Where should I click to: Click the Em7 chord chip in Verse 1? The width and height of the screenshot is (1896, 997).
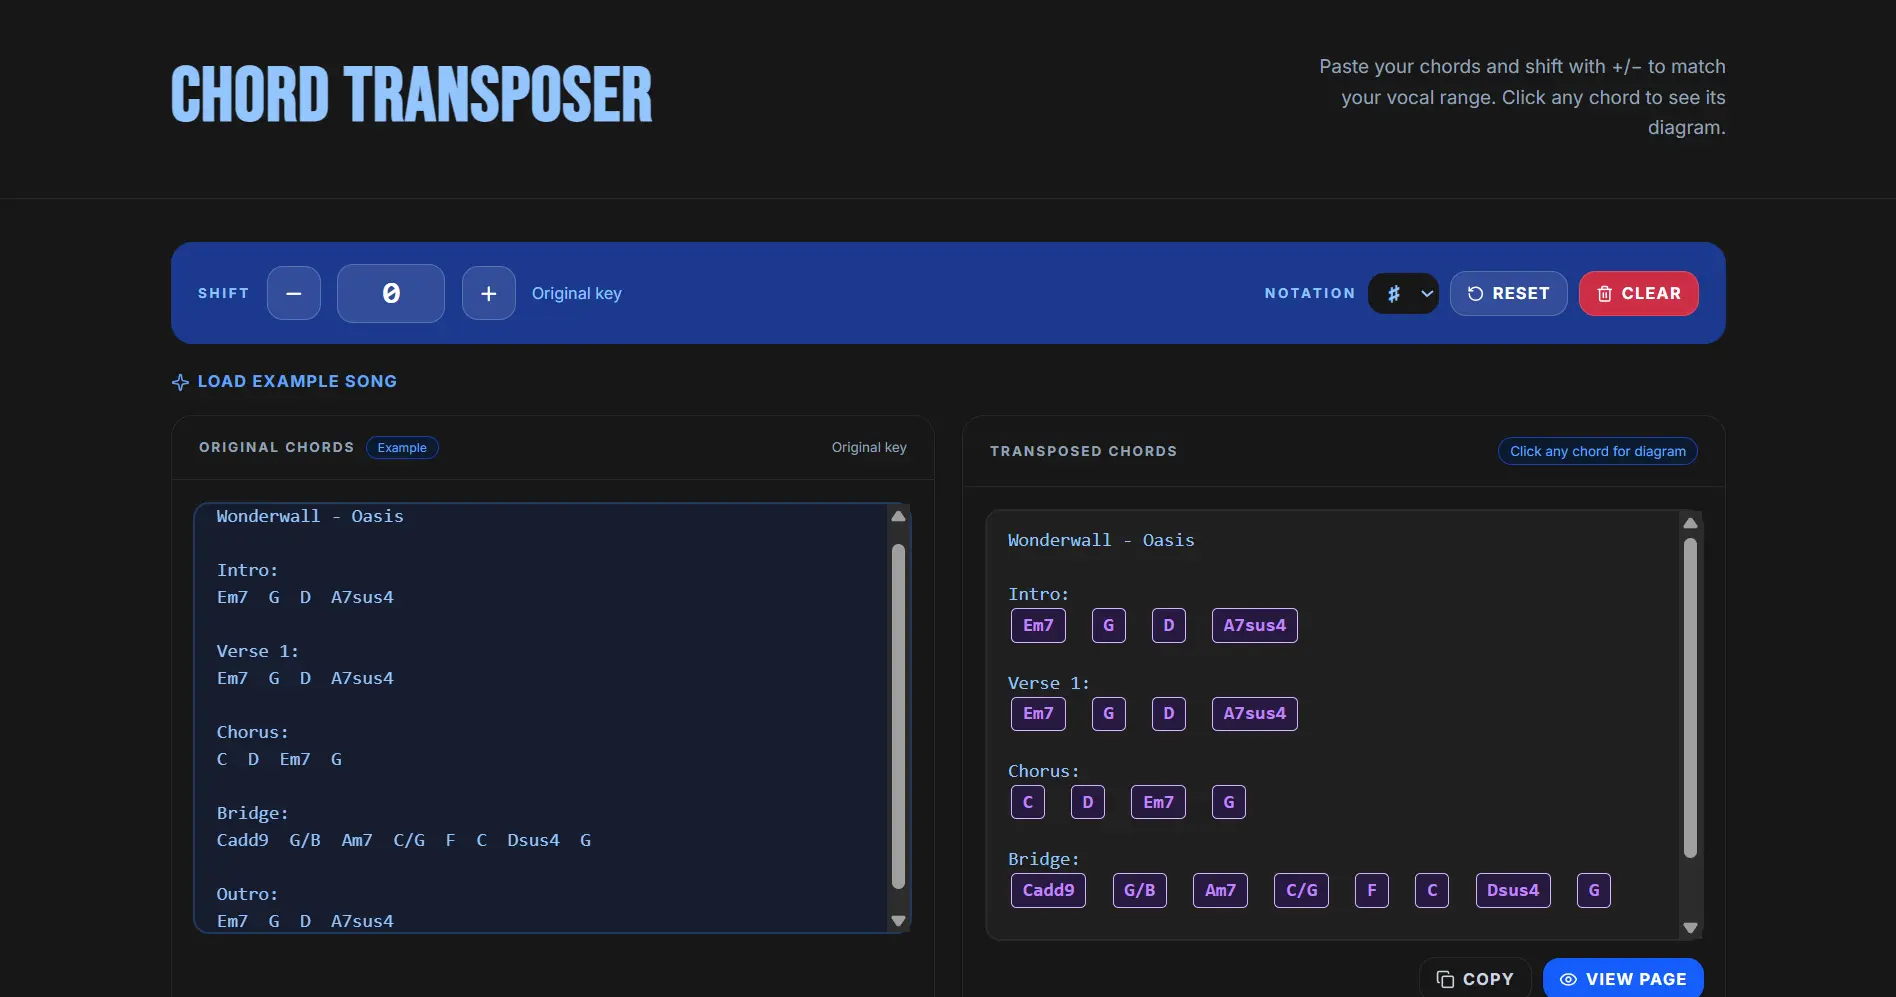(1038, 714)
